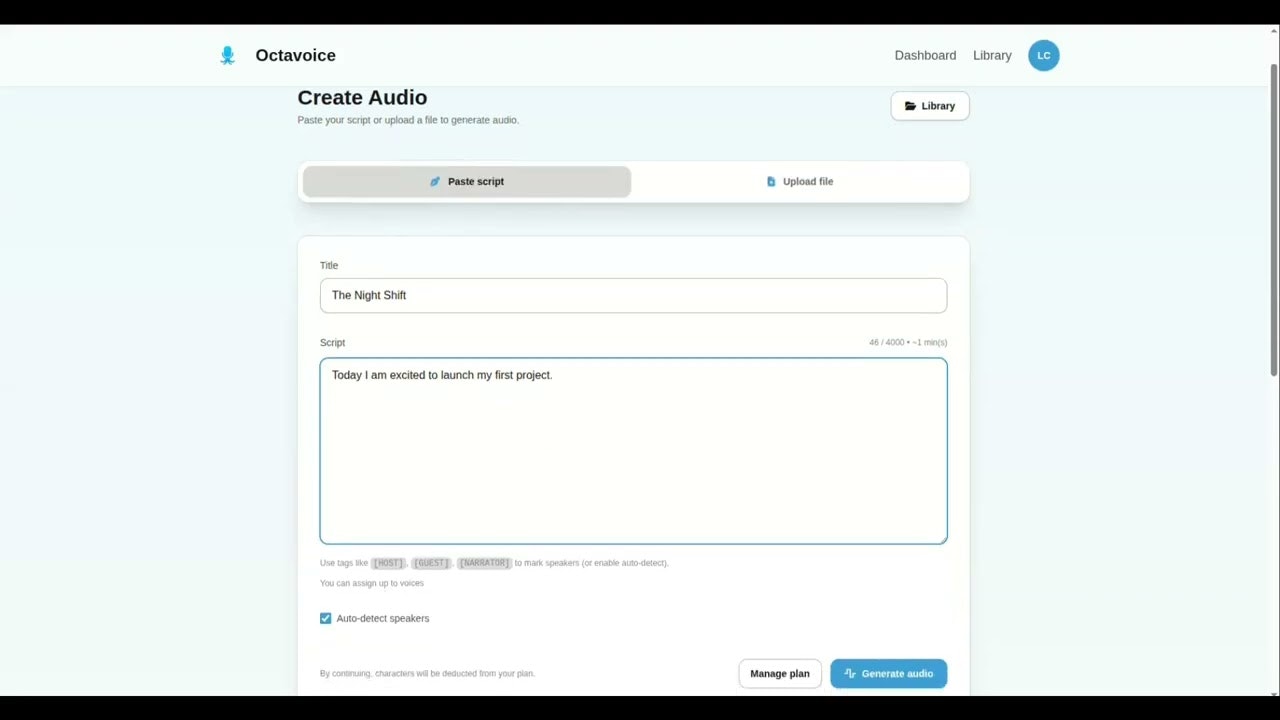Click the page vertical scrollbar thumb

pyautogui.click(x=1273, y=220)
